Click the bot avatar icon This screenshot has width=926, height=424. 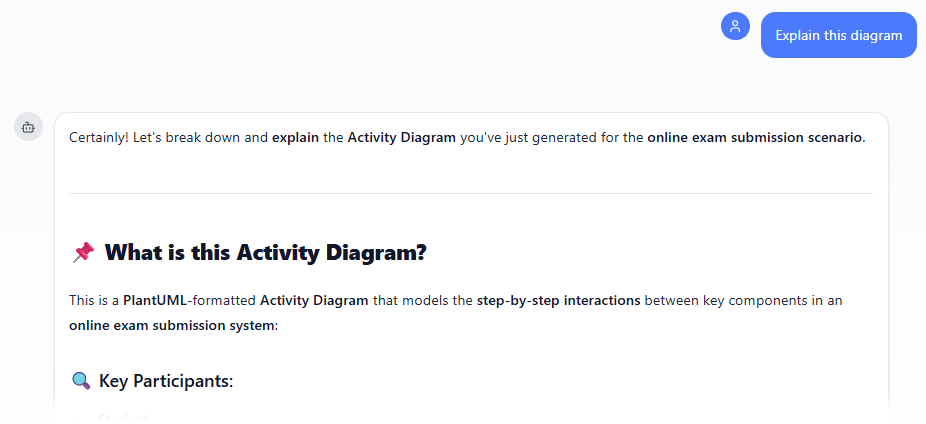pyautogui.click(x=28, y=127)
